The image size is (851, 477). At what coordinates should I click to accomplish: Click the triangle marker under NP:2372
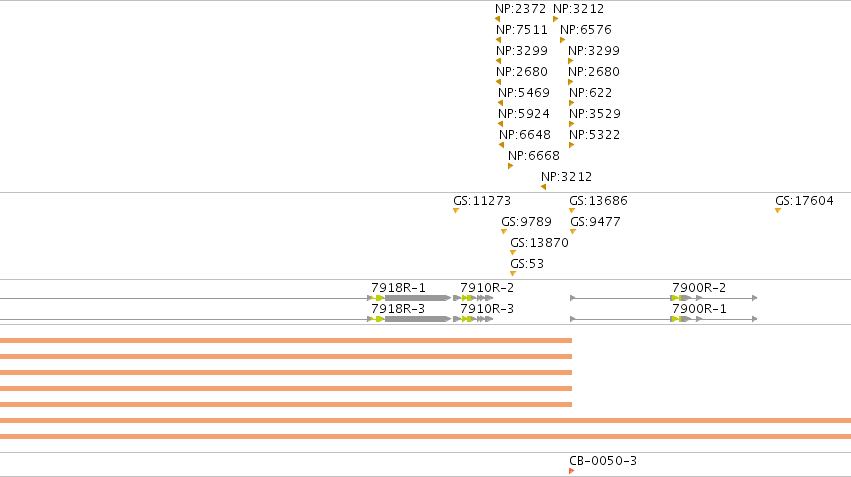pyautogui.click(x=498, y=19)
